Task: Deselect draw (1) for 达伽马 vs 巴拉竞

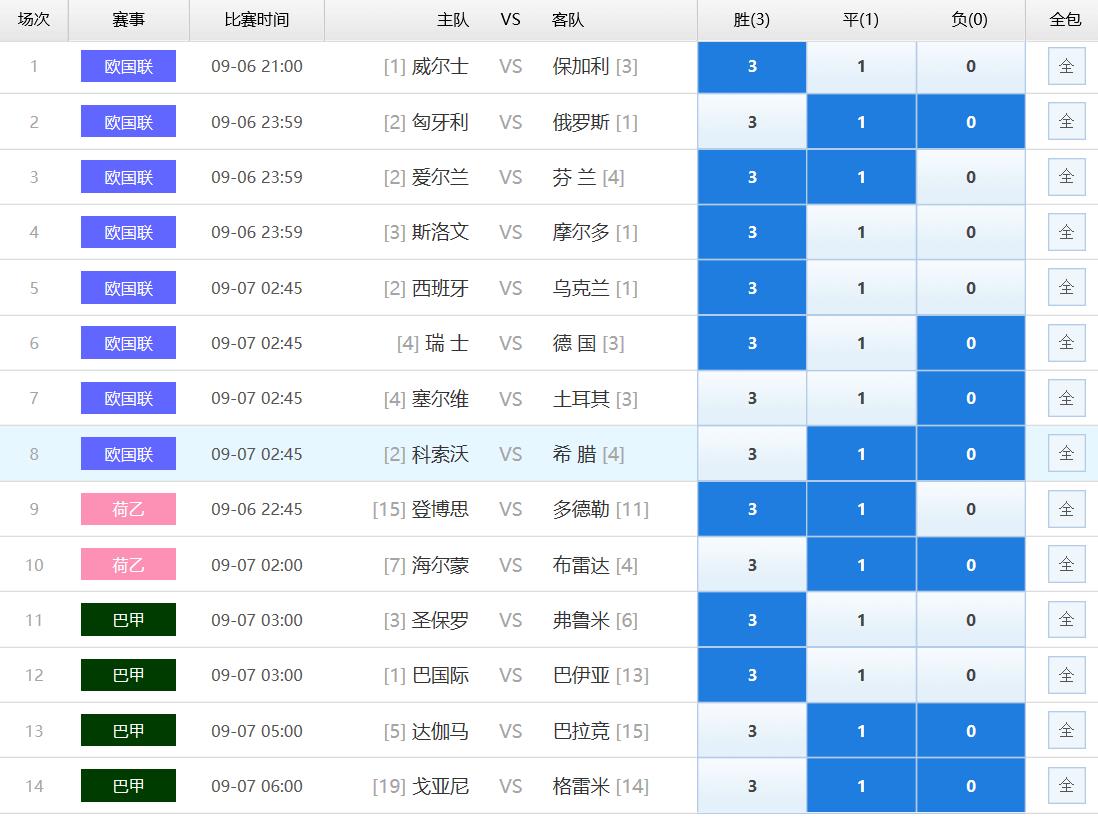Action: tap(861, 731)
